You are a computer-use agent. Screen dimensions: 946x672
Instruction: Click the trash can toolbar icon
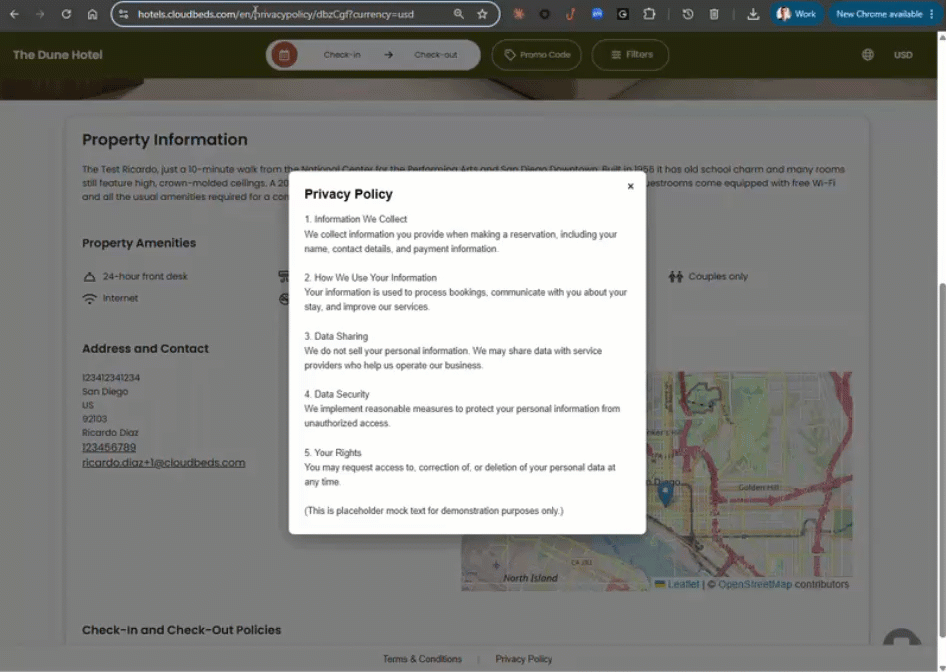click(x=714, y=14)
